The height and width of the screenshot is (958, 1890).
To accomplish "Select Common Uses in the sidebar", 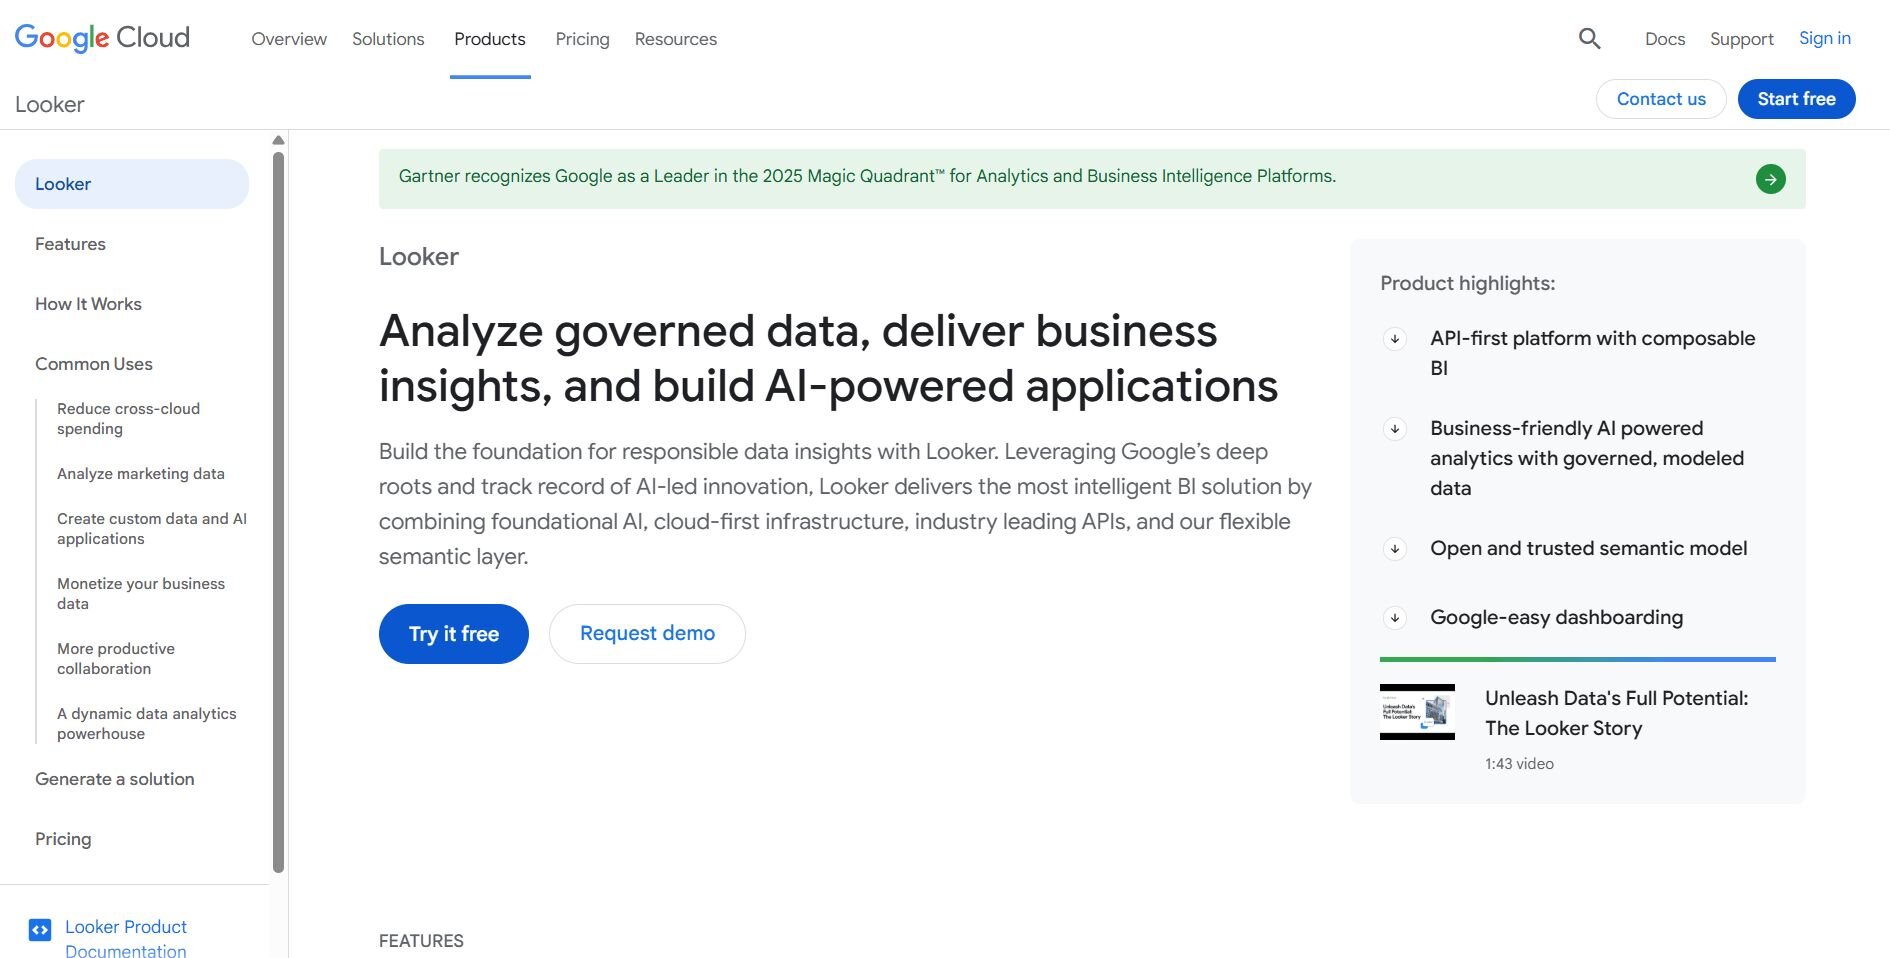I will tap(94, 364).
